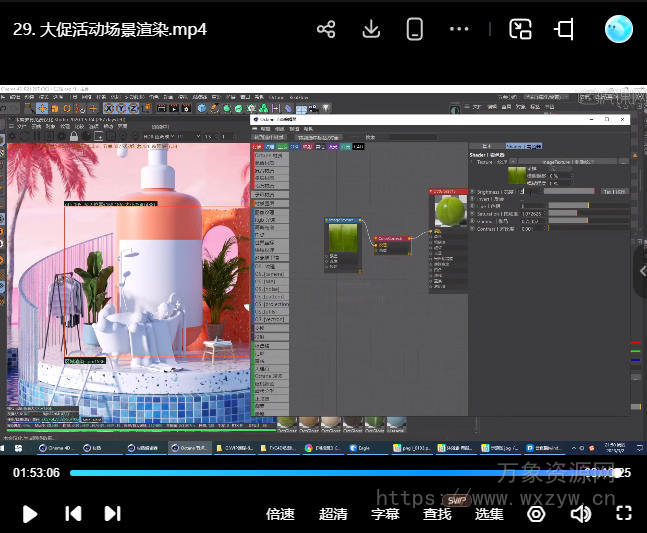Mute the volume speaker icon

click(x=580, y=514)
